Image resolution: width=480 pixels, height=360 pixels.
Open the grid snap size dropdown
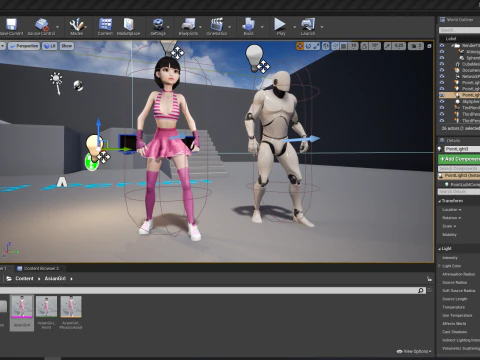pos(353,46)
